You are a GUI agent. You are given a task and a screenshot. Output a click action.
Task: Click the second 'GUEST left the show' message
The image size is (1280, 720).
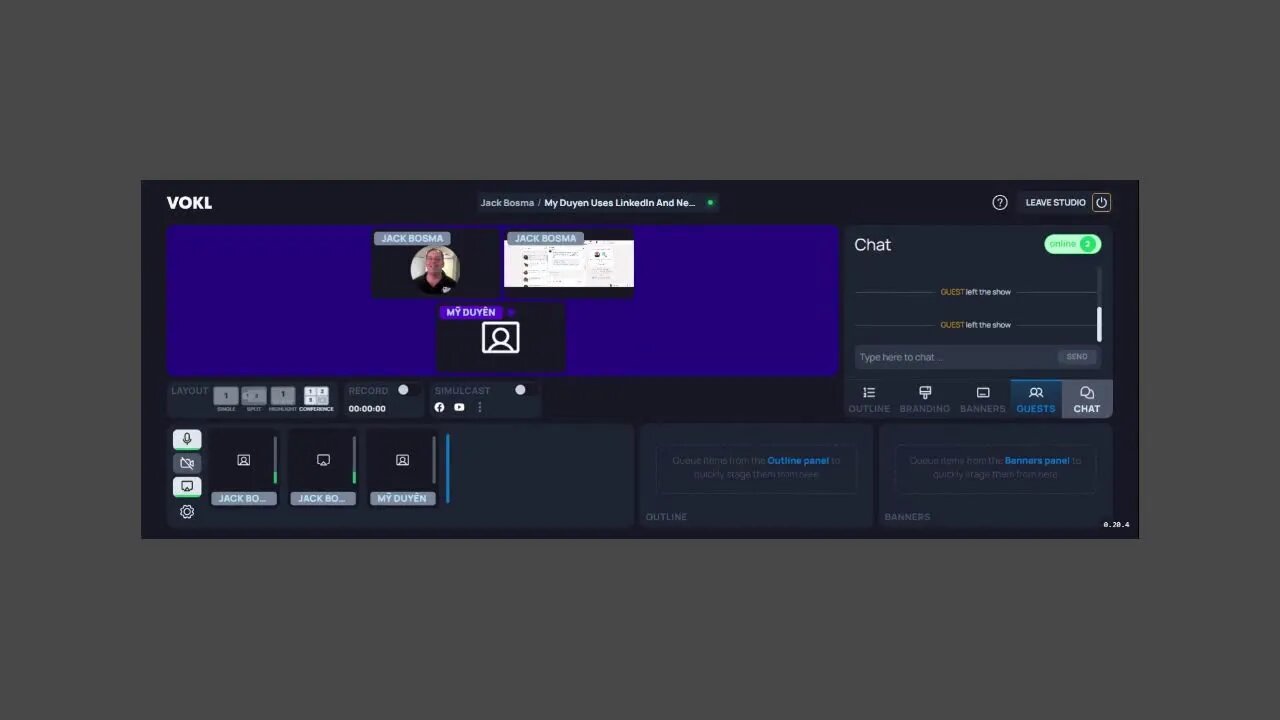click(x=976, y=325)
